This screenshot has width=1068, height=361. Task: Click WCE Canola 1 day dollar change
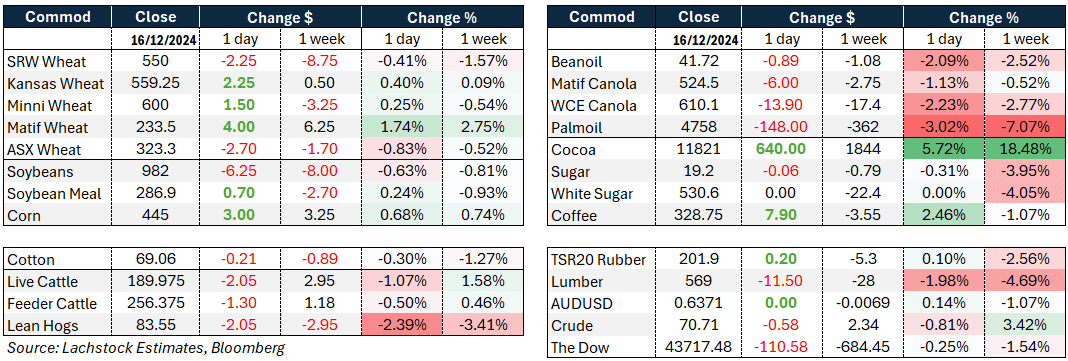[x=787, y=106]
